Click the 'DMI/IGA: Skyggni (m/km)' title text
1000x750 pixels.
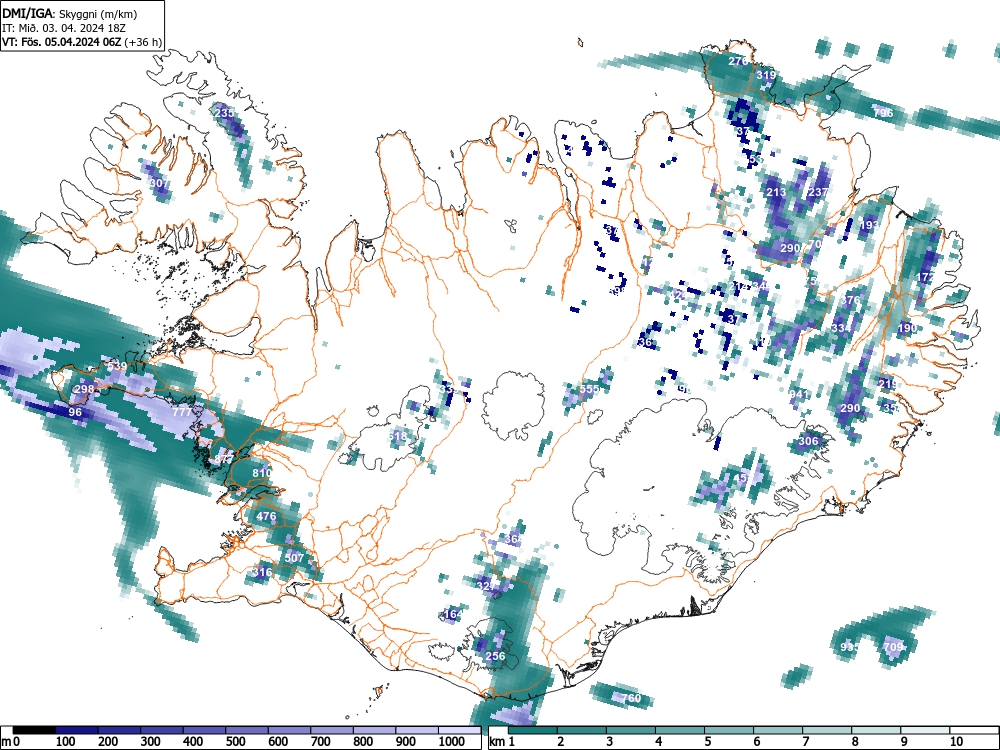coord(70,13)
